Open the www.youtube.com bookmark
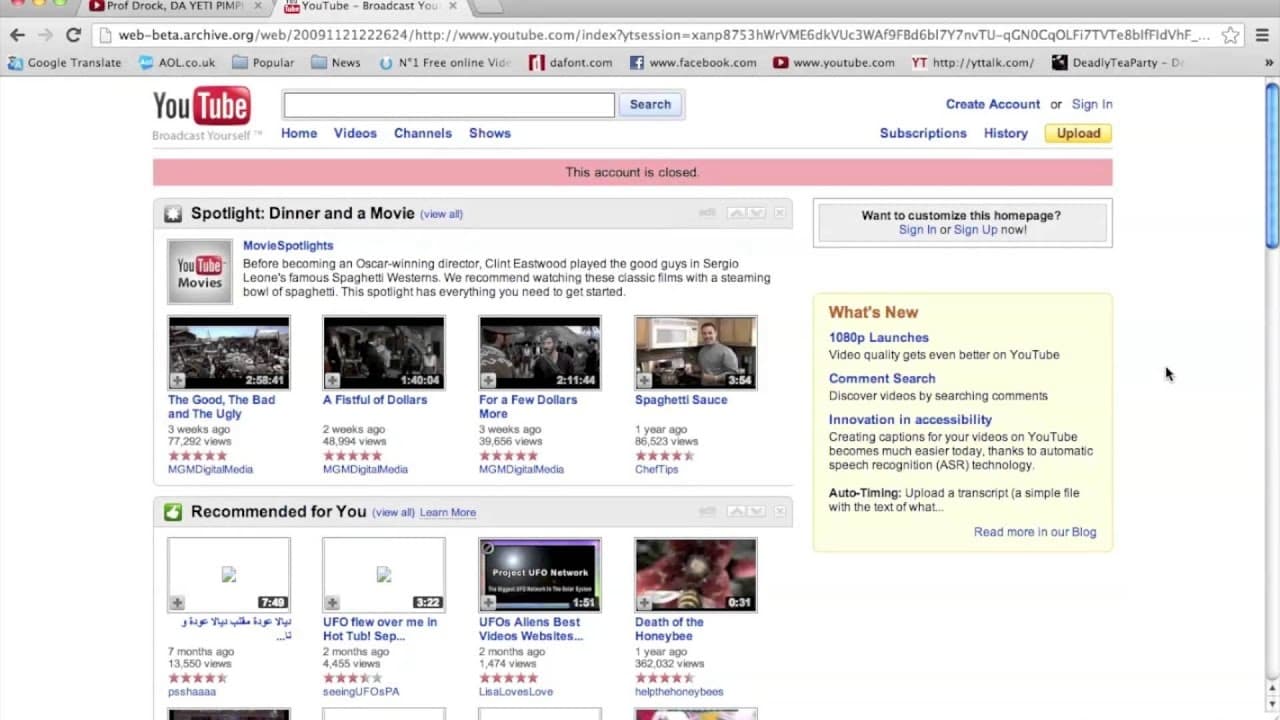This screenshot has height=720, width=1280. click(x=834, y=63)
